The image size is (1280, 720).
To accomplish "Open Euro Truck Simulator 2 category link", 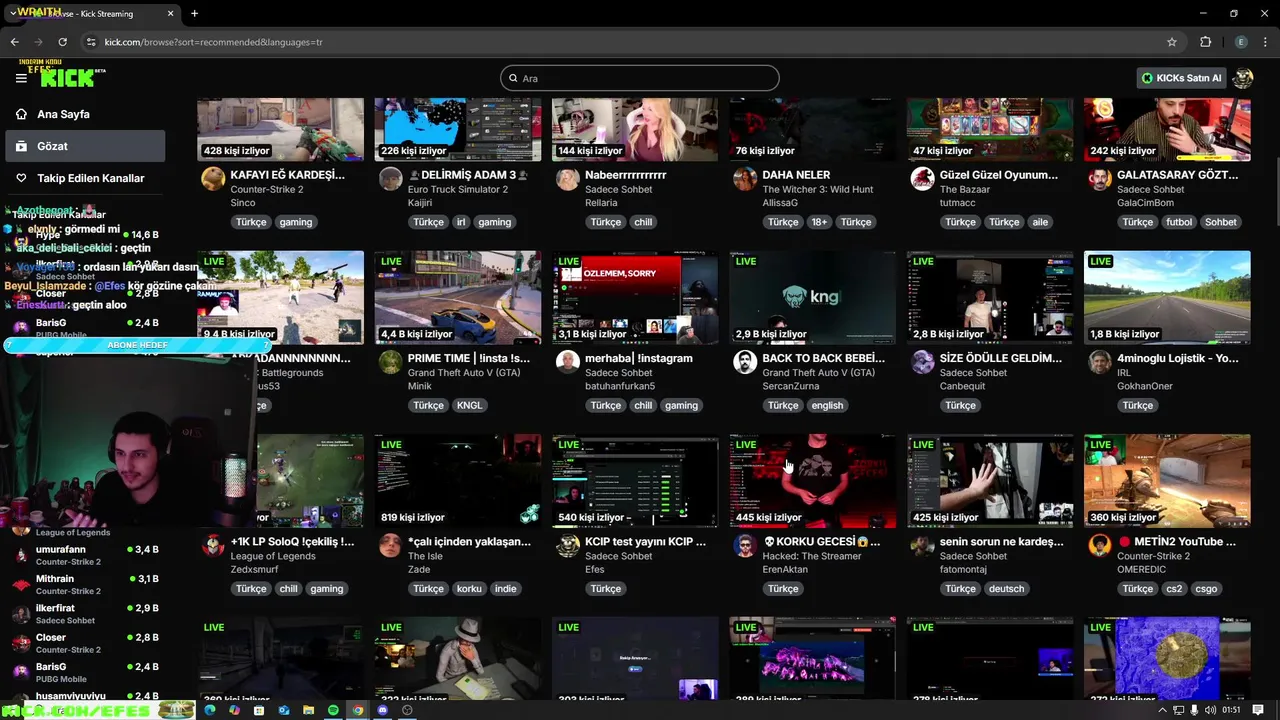I will pos(458,189).
